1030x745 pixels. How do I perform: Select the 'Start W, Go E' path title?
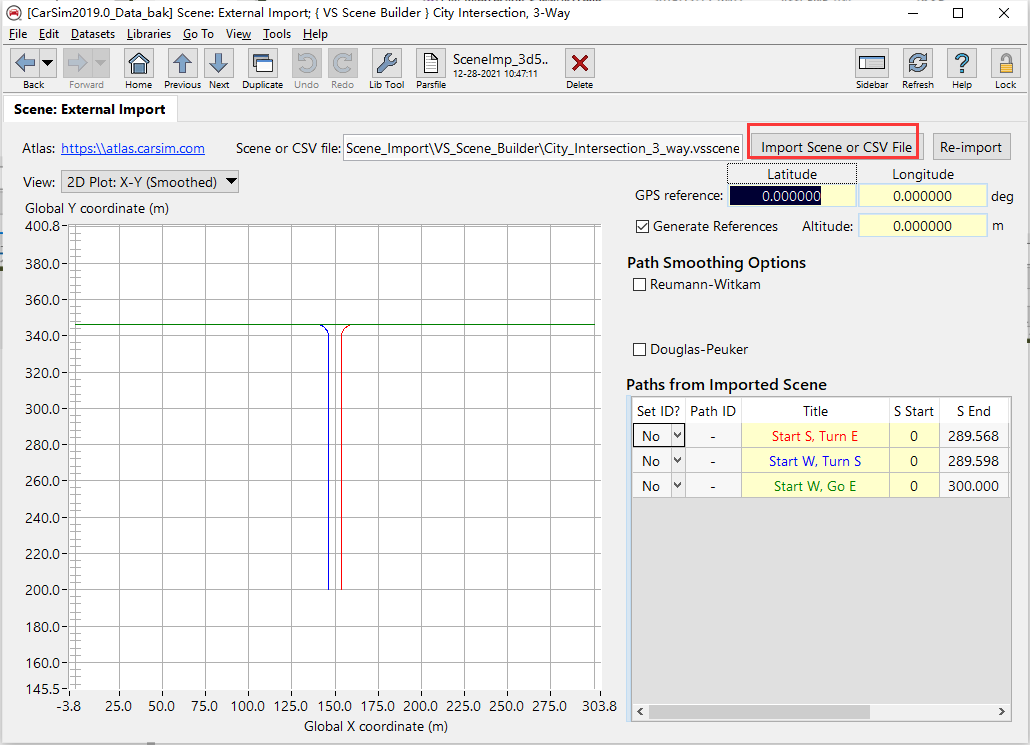click(x=815, y=486)
